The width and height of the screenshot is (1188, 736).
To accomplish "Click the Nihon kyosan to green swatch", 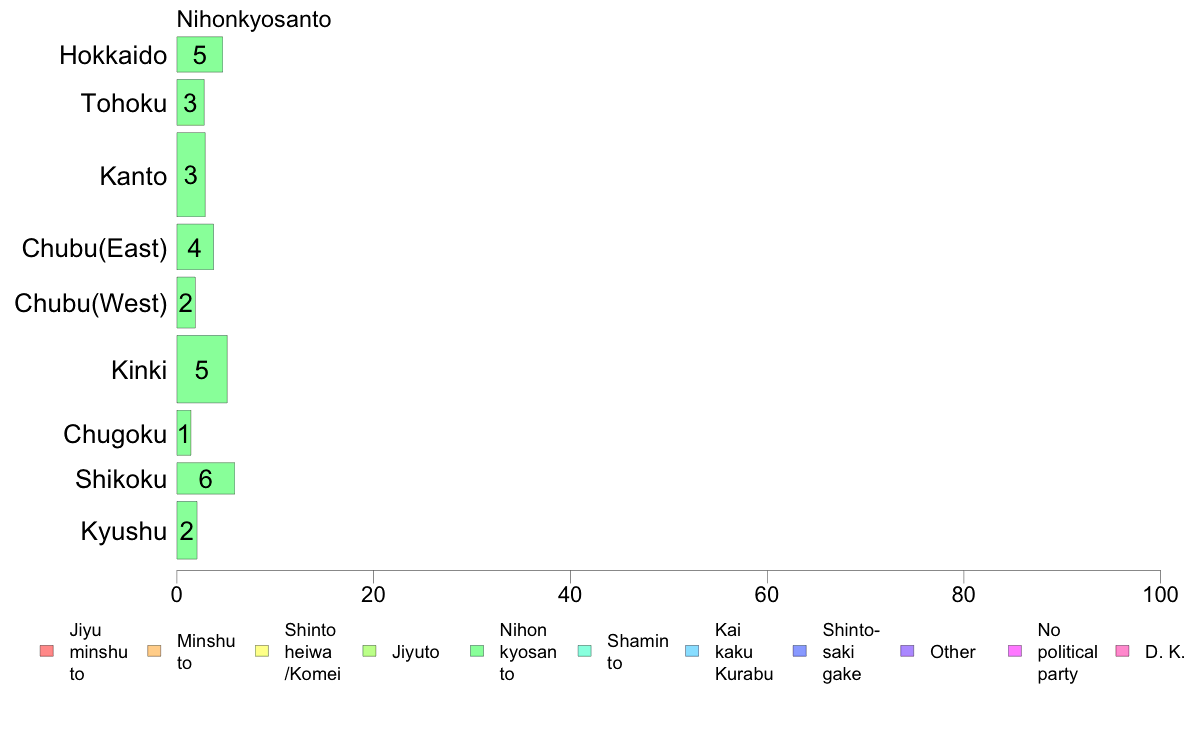I will tap(477, 651).
